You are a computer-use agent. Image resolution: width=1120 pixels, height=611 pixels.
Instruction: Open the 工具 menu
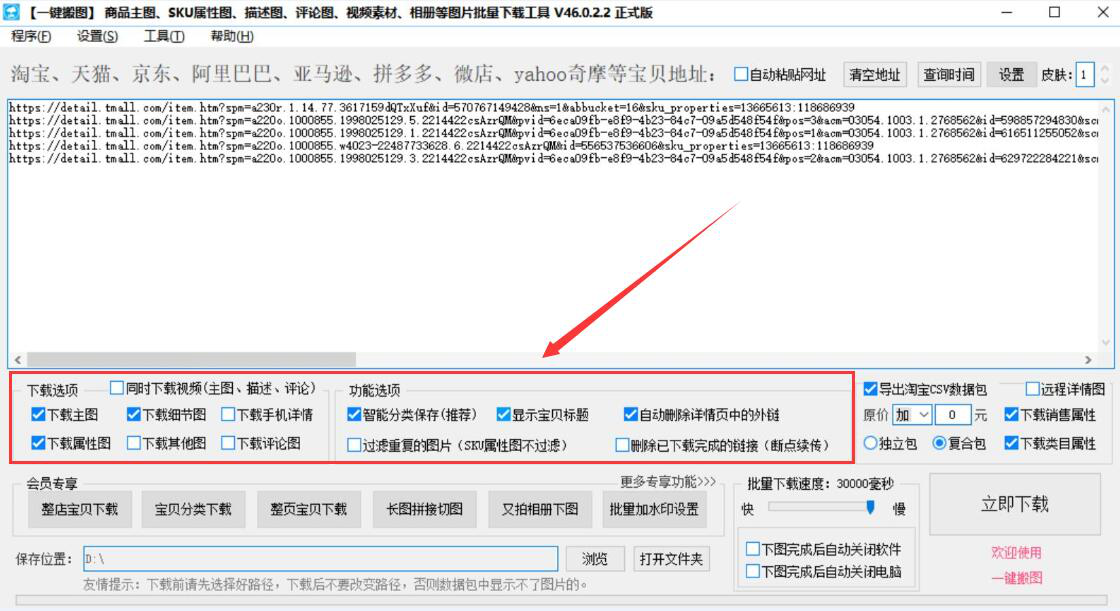[x=165, y=35]
